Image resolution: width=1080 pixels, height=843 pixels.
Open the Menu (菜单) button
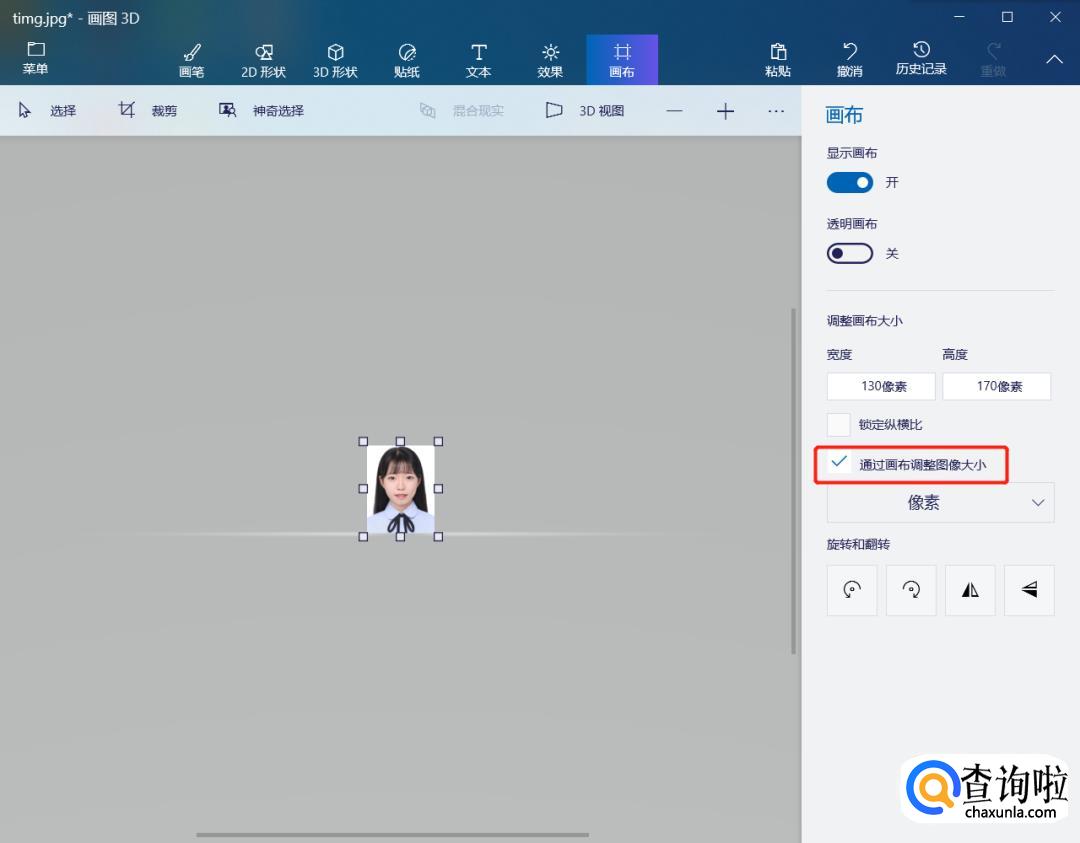(x=36, y=59)
